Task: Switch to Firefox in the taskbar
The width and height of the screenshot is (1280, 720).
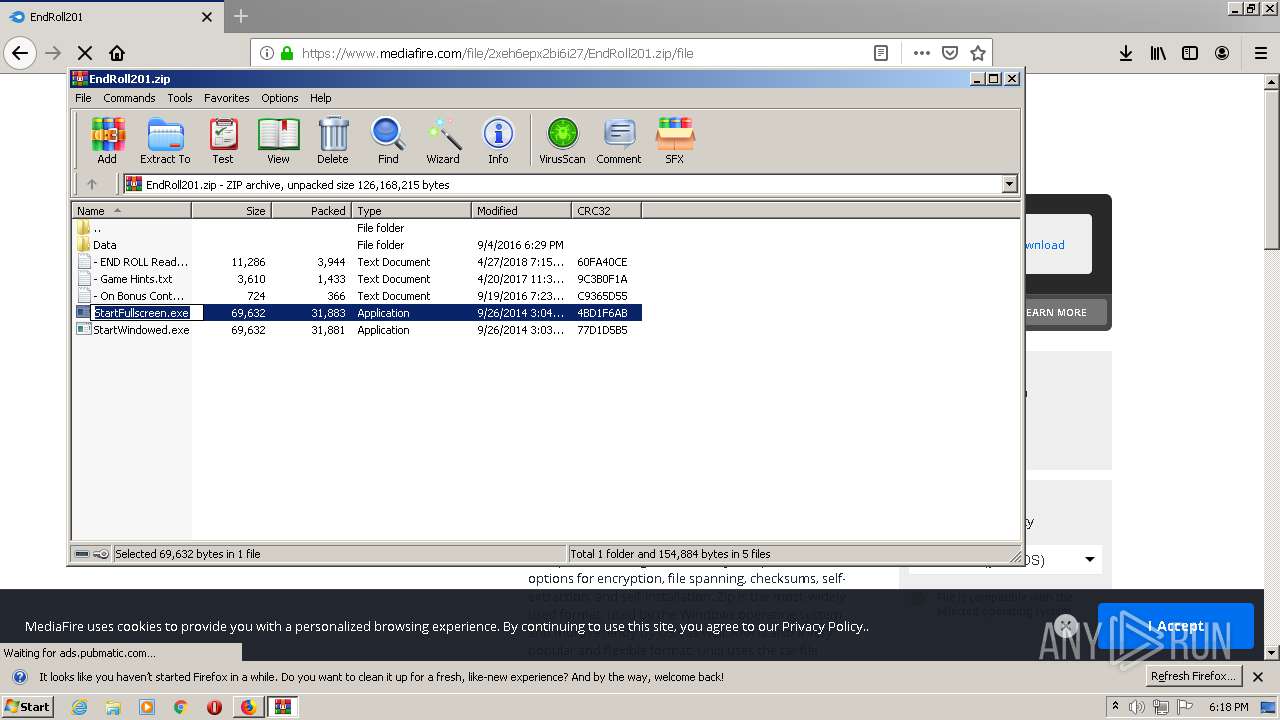Action: point(248,707)
